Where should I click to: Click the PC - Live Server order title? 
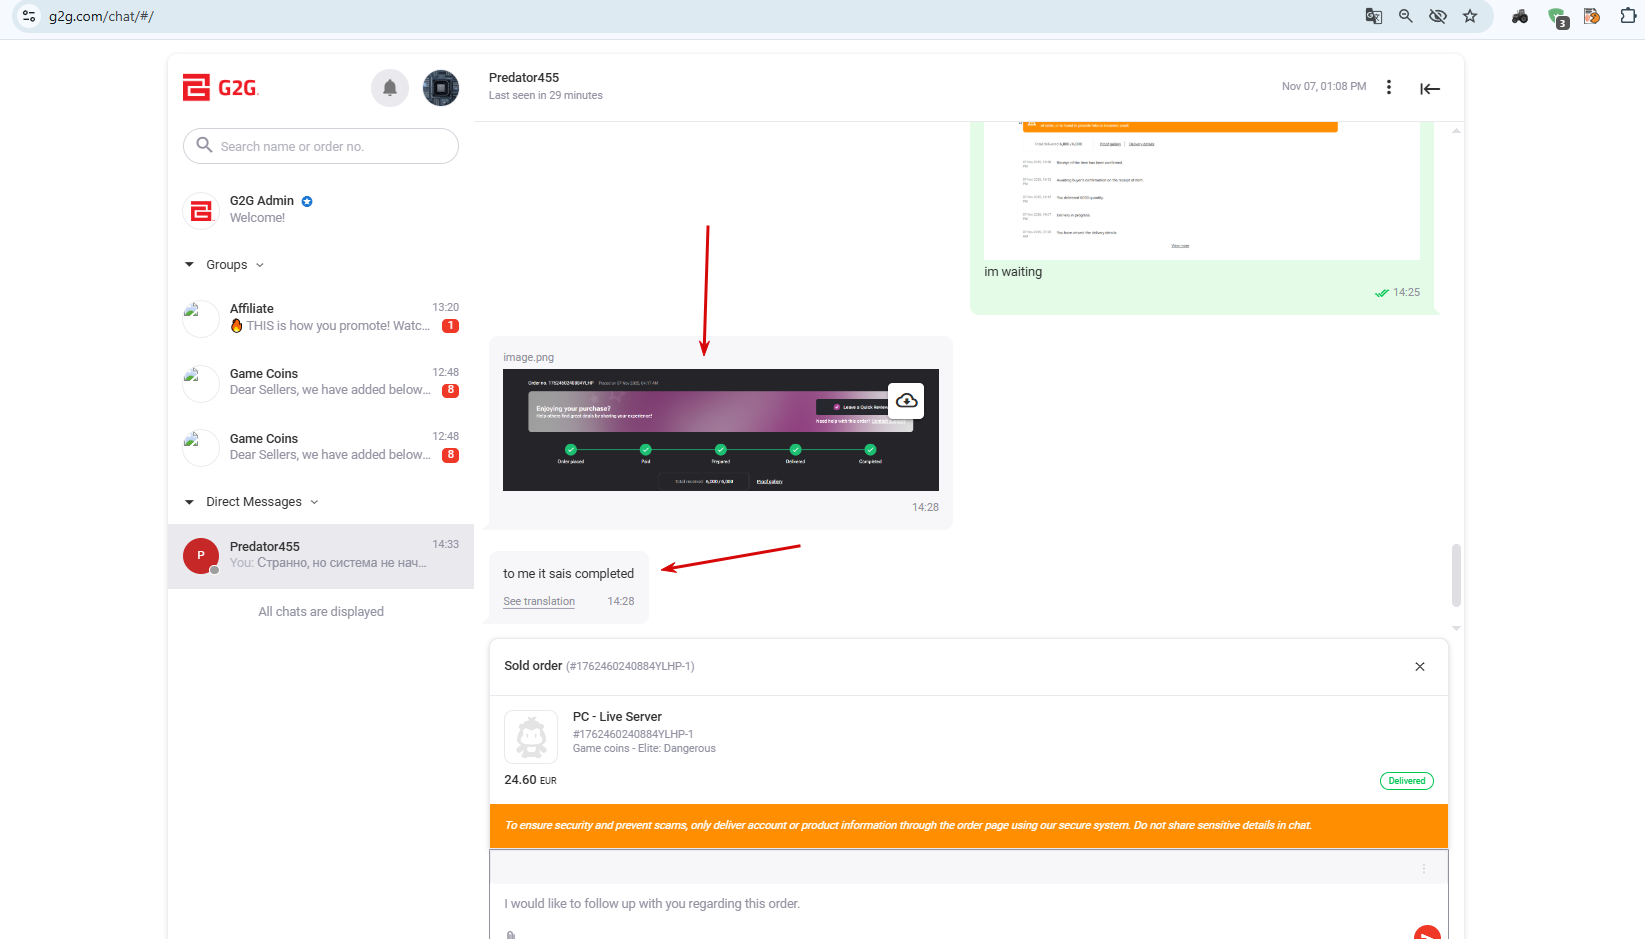pyautogui.click(x=617, y=717)
